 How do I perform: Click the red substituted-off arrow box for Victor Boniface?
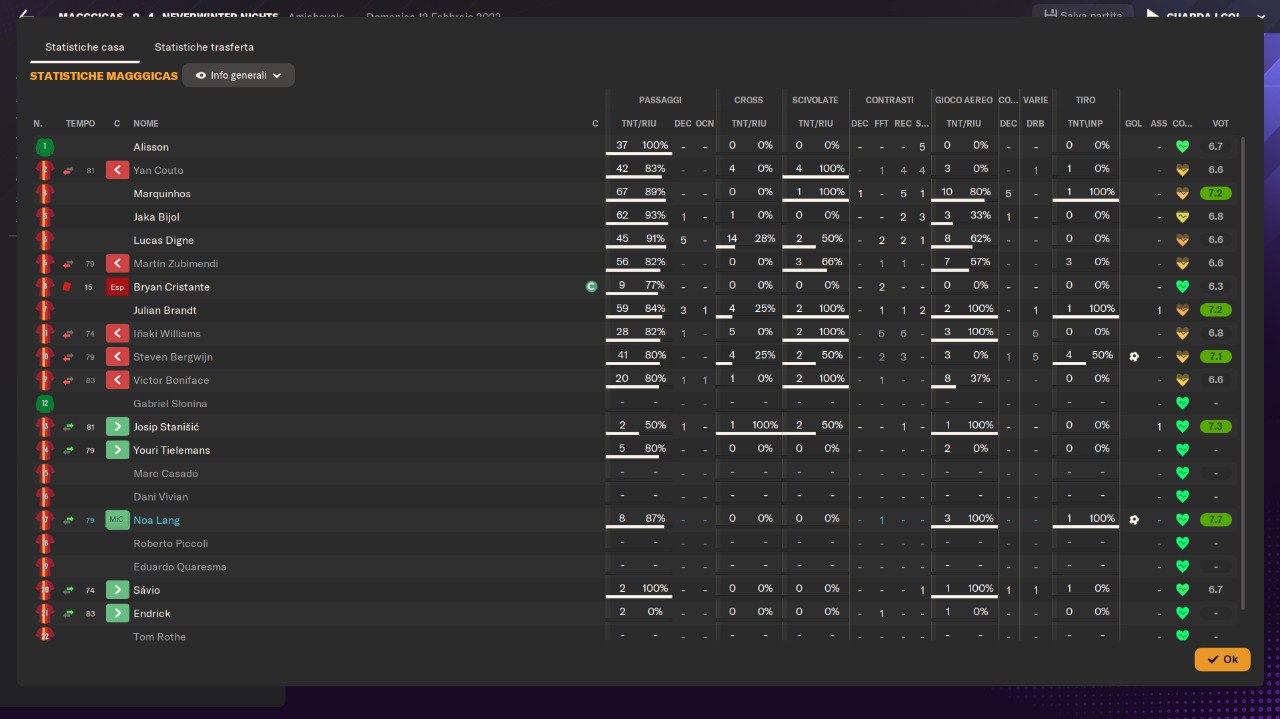tap(117, 380)
